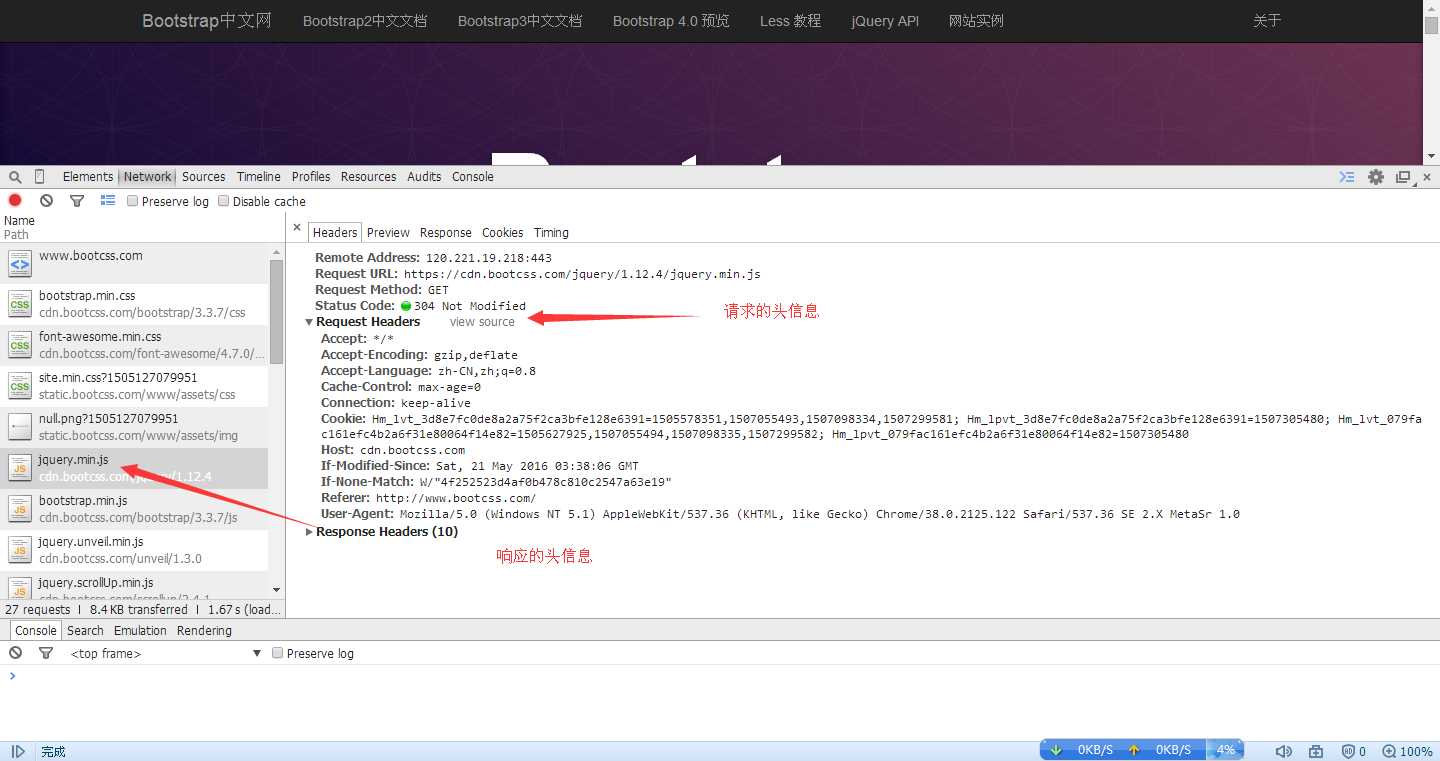Click the speaker mute icon in status bar

pos(1284,751)
